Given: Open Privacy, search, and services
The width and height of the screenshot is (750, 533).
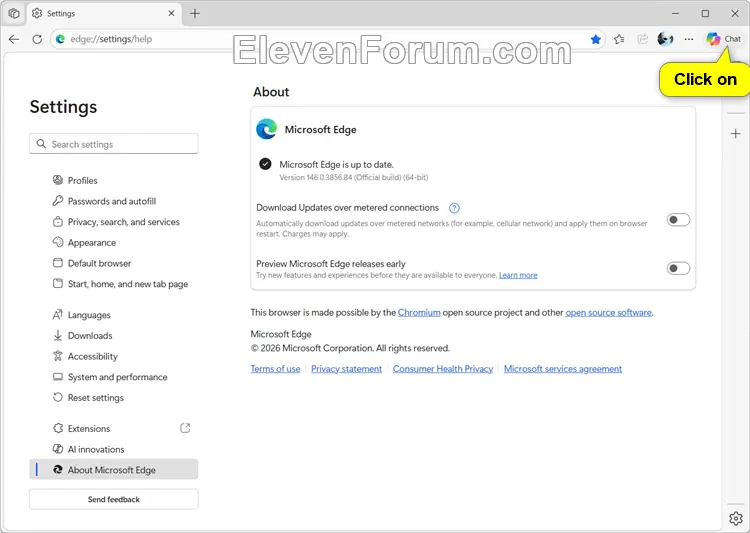Looking at the screenshot, I should (x=116, y=222).
